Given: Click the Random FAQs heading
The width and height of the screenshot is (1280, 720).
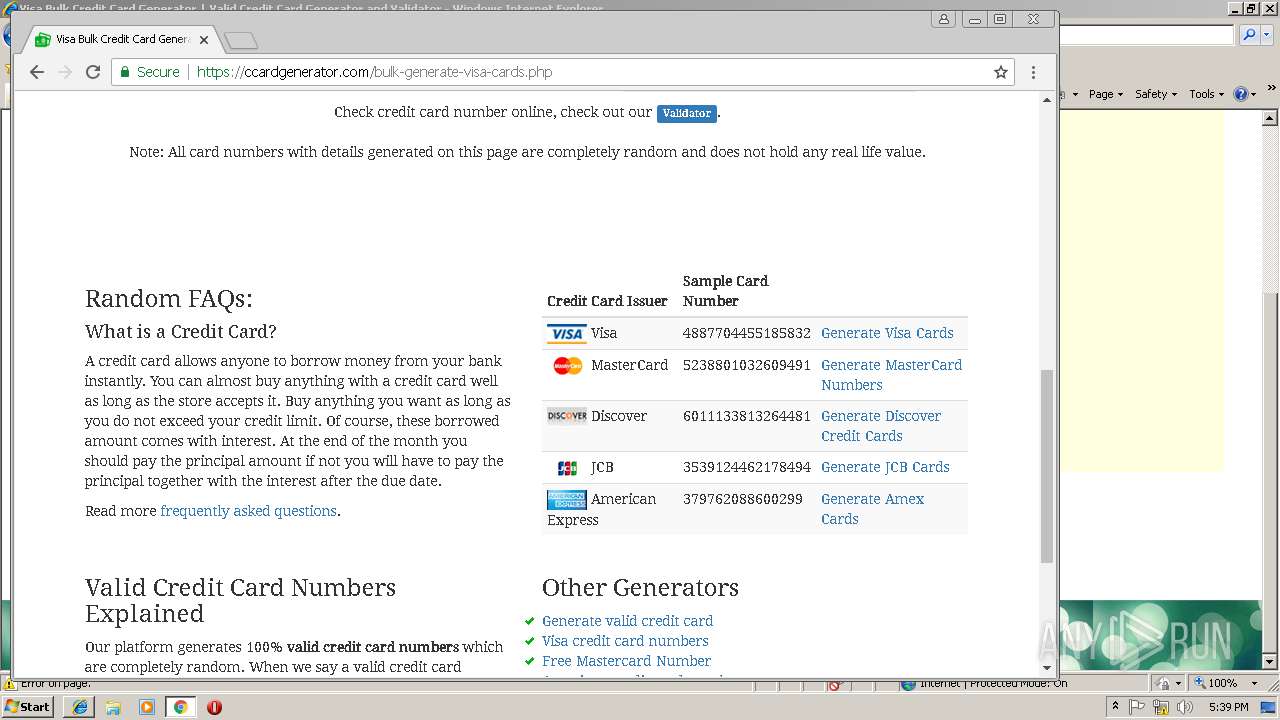Looking at the screenshot, I should click(x=169, y=299).
